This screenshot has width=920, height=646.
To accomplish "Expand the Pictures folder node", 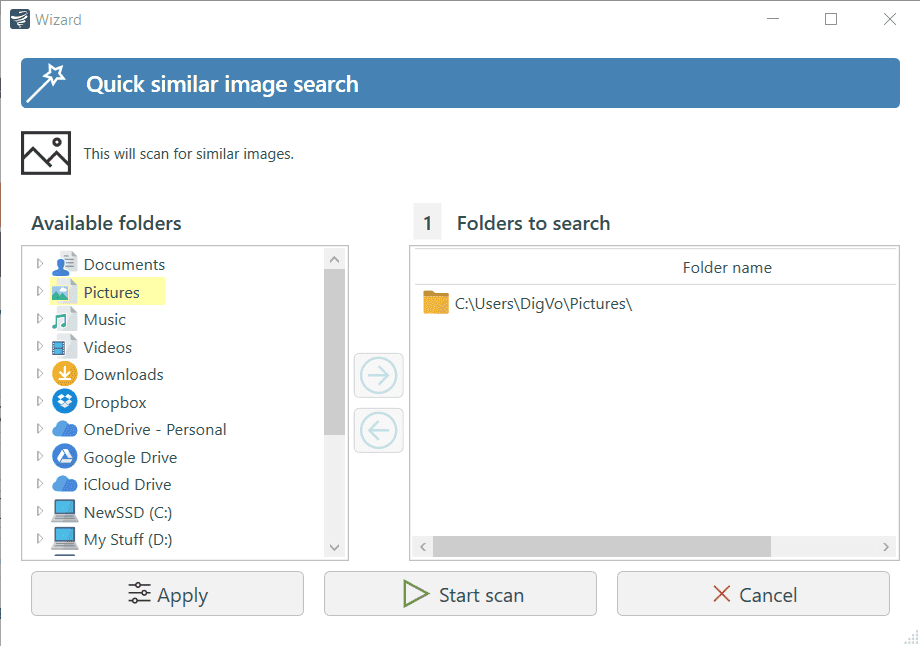I will (x=40, y=292).
